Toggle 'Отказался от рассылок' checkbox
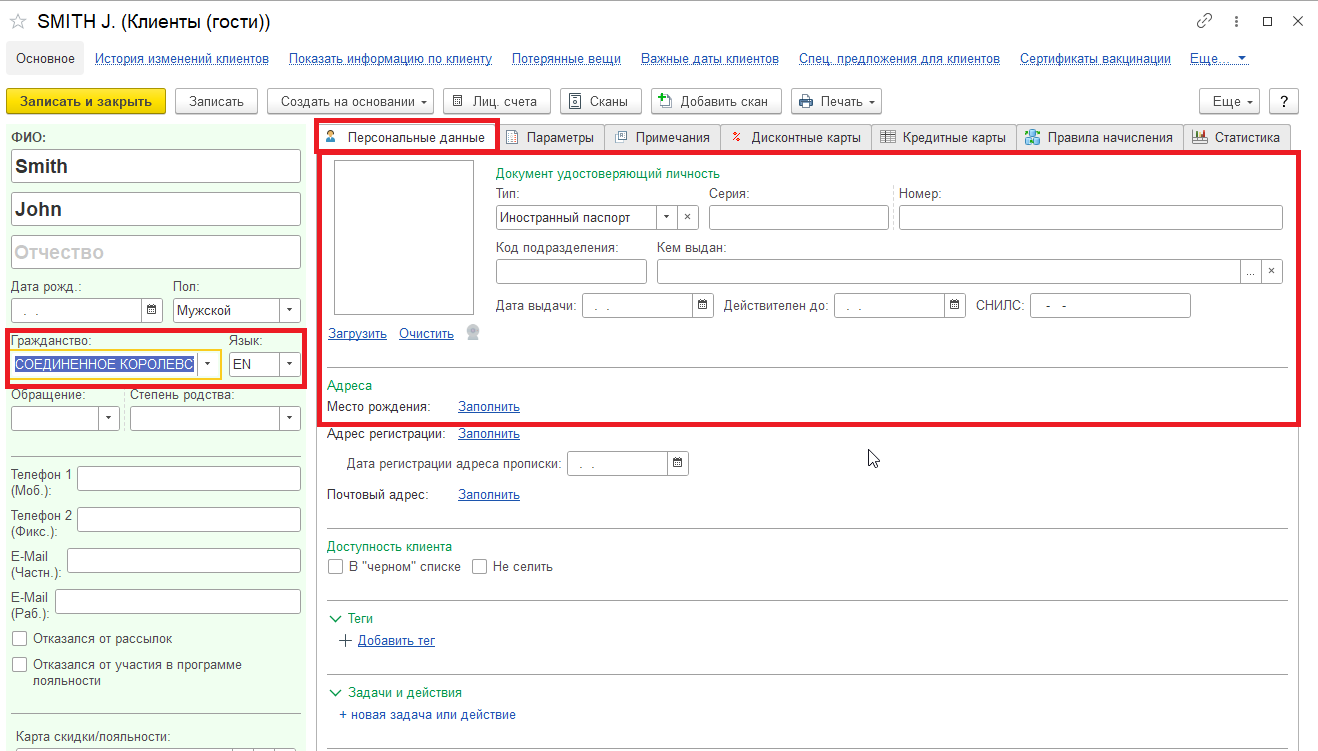This screenshot has width=1318, height=751. click(x=20, y=638)
